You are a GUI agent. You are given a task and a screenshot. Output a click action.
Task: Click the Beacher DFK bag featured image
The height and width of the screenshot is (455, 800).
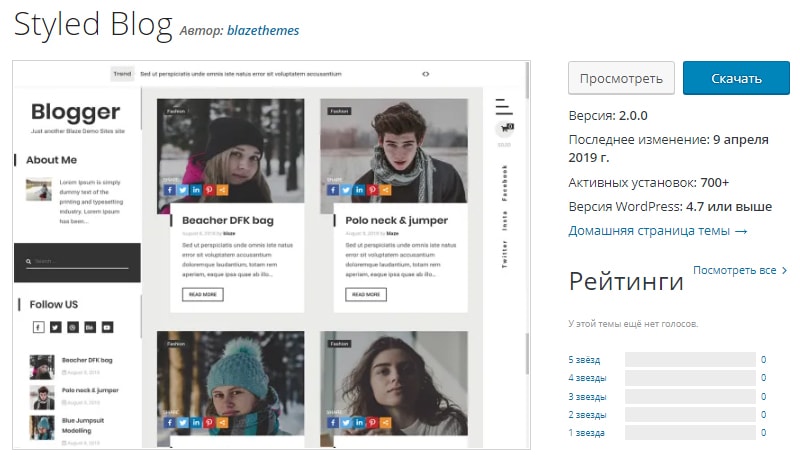pos(231,150)
